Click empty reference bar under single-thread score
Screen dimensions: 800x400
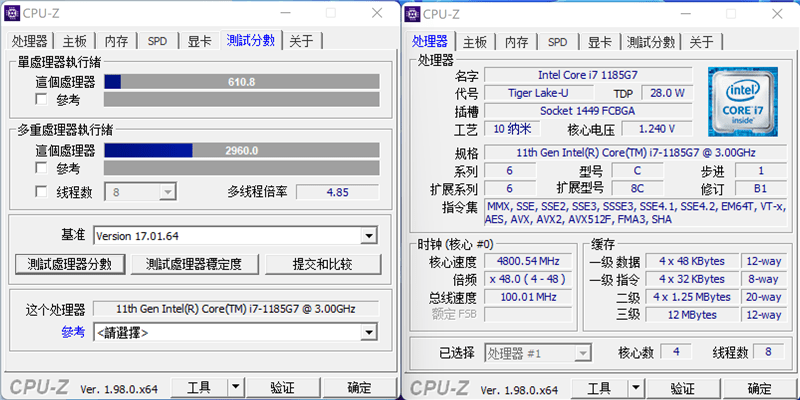[242, 99]
